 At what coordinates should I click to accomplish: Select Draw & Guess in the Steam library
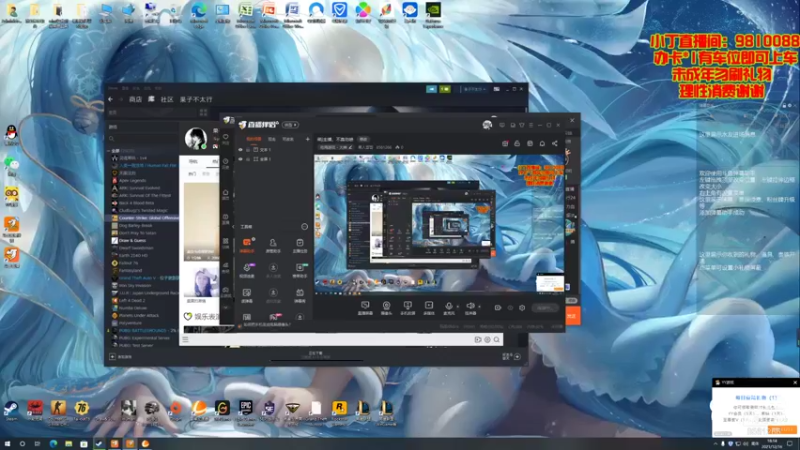132,240
